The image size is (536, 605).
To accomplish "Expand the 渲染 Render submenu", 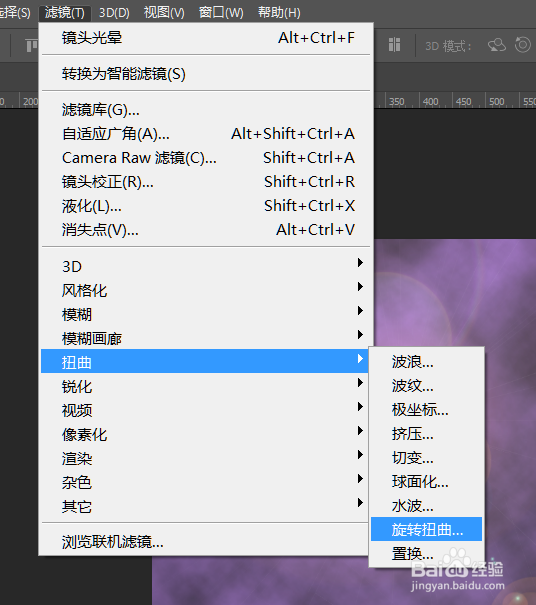I will 206,458.
